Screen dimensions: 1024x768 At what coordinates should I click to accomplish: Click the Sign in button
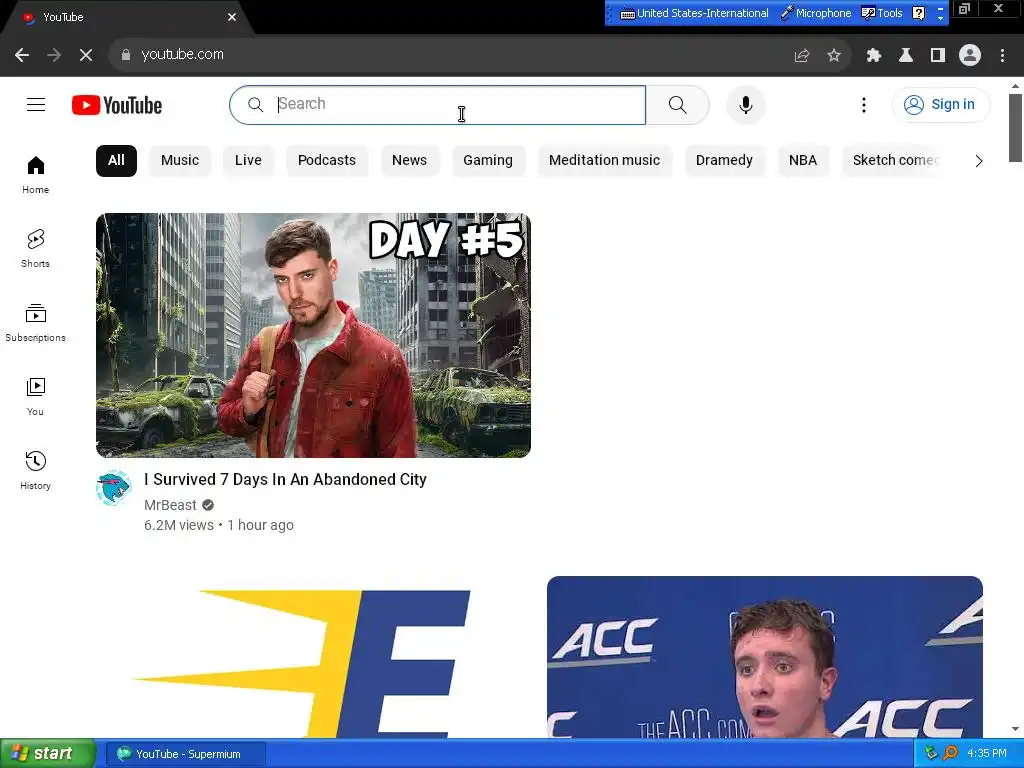tap(941, 104)
